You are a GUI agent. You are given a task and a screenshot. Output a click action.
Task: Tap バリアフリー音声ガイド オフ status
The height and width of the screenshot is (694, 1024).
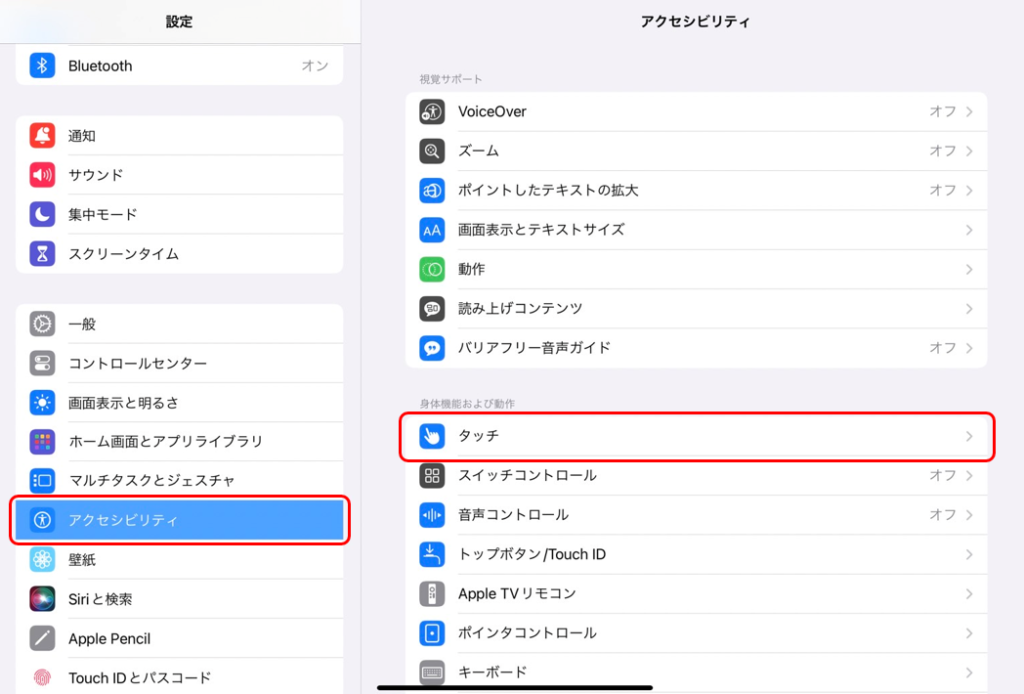pyautogui.click(x=943, y=348)
